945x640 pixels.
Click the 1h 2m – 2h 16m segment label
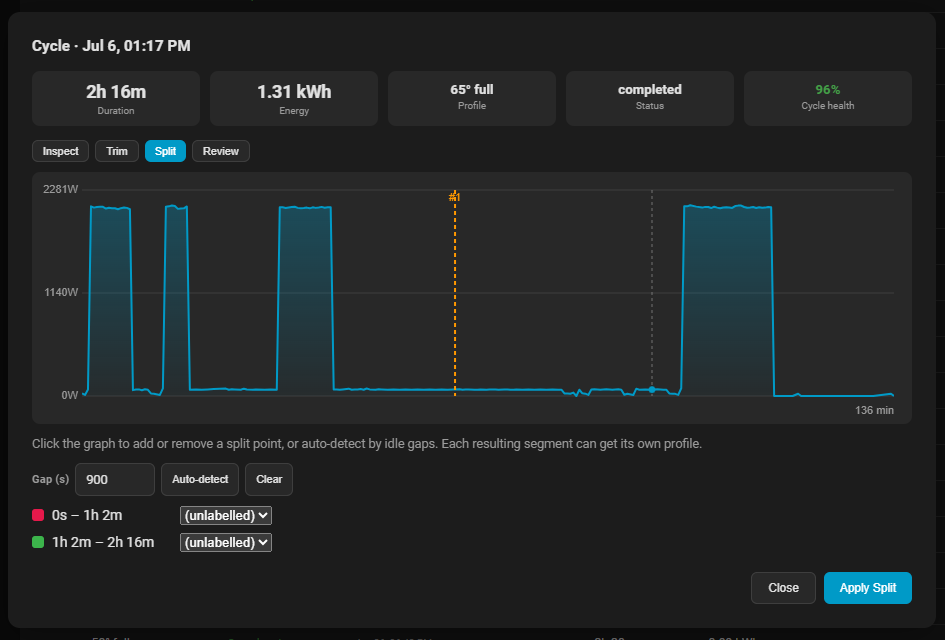click(x=103, y=542)
